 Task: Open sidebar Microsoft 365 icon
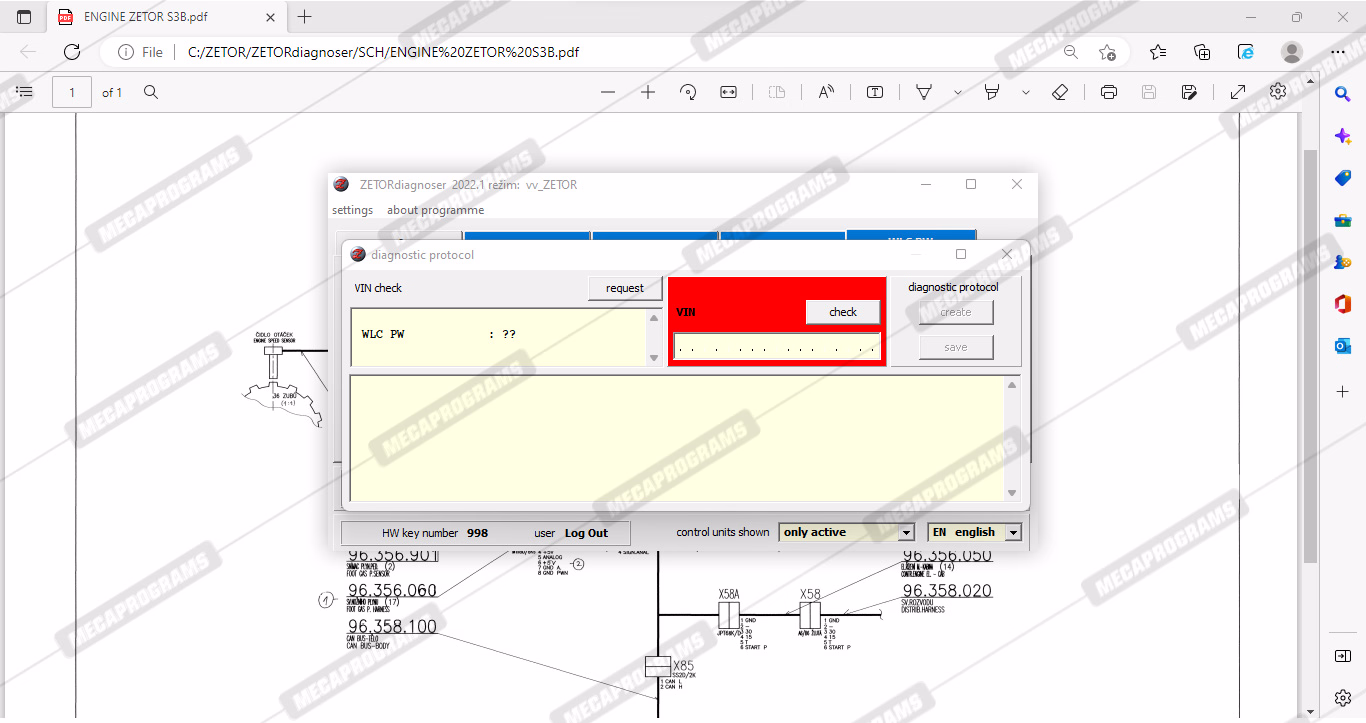[1343, 304]
